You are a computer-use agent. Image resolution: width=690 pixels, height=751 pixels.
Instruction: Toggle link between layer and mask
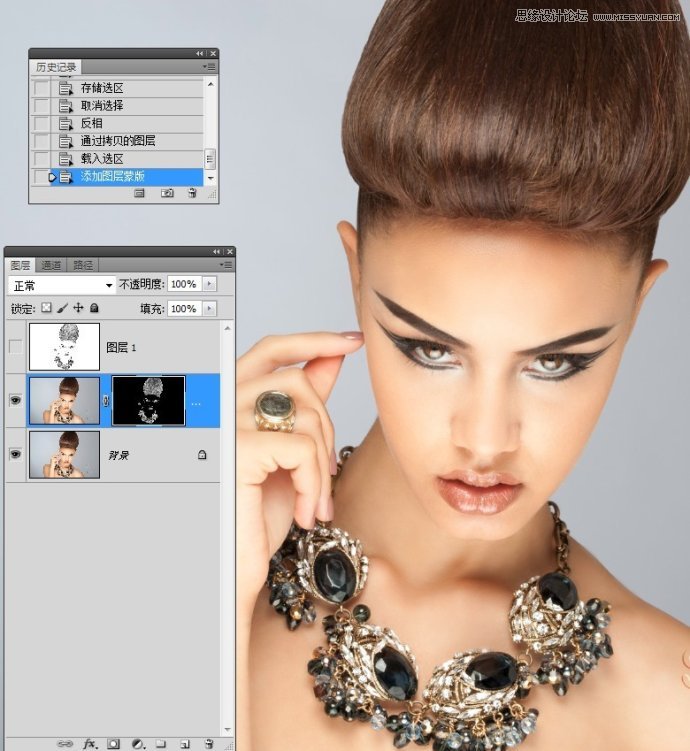(106, 401)
